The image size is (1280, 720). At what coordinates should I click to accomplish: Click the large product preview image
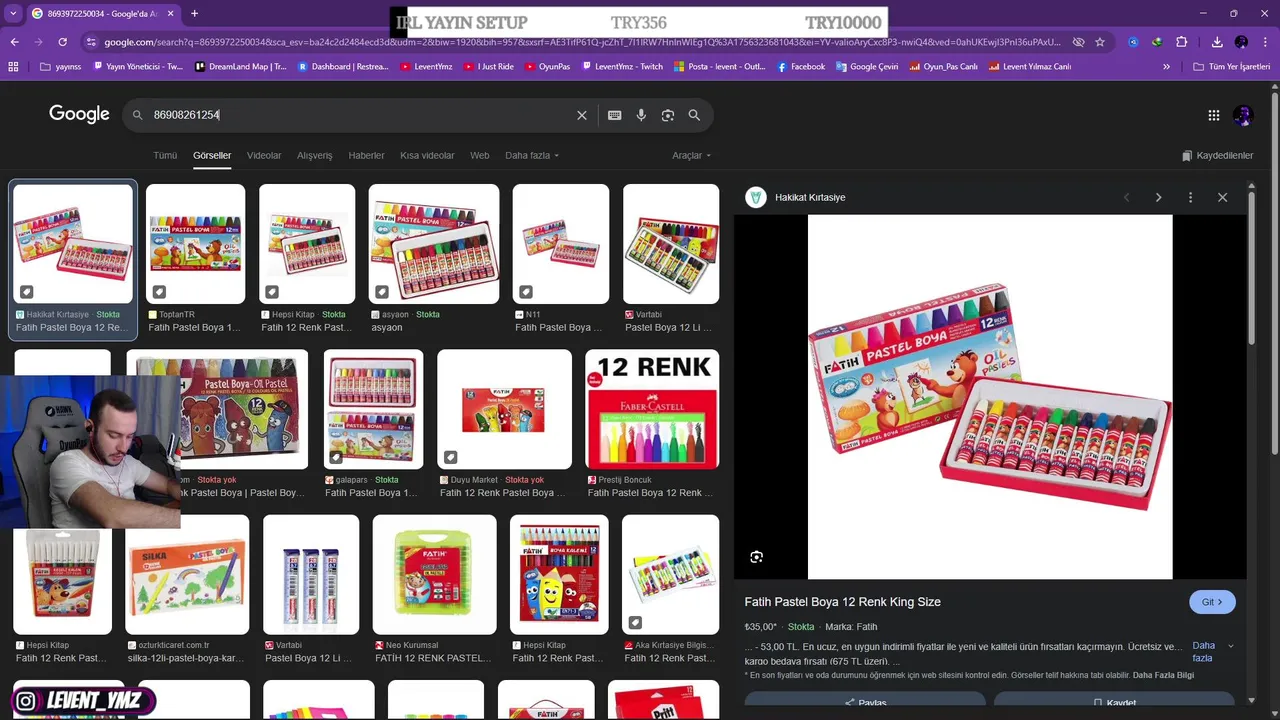(x=990, y=397)
